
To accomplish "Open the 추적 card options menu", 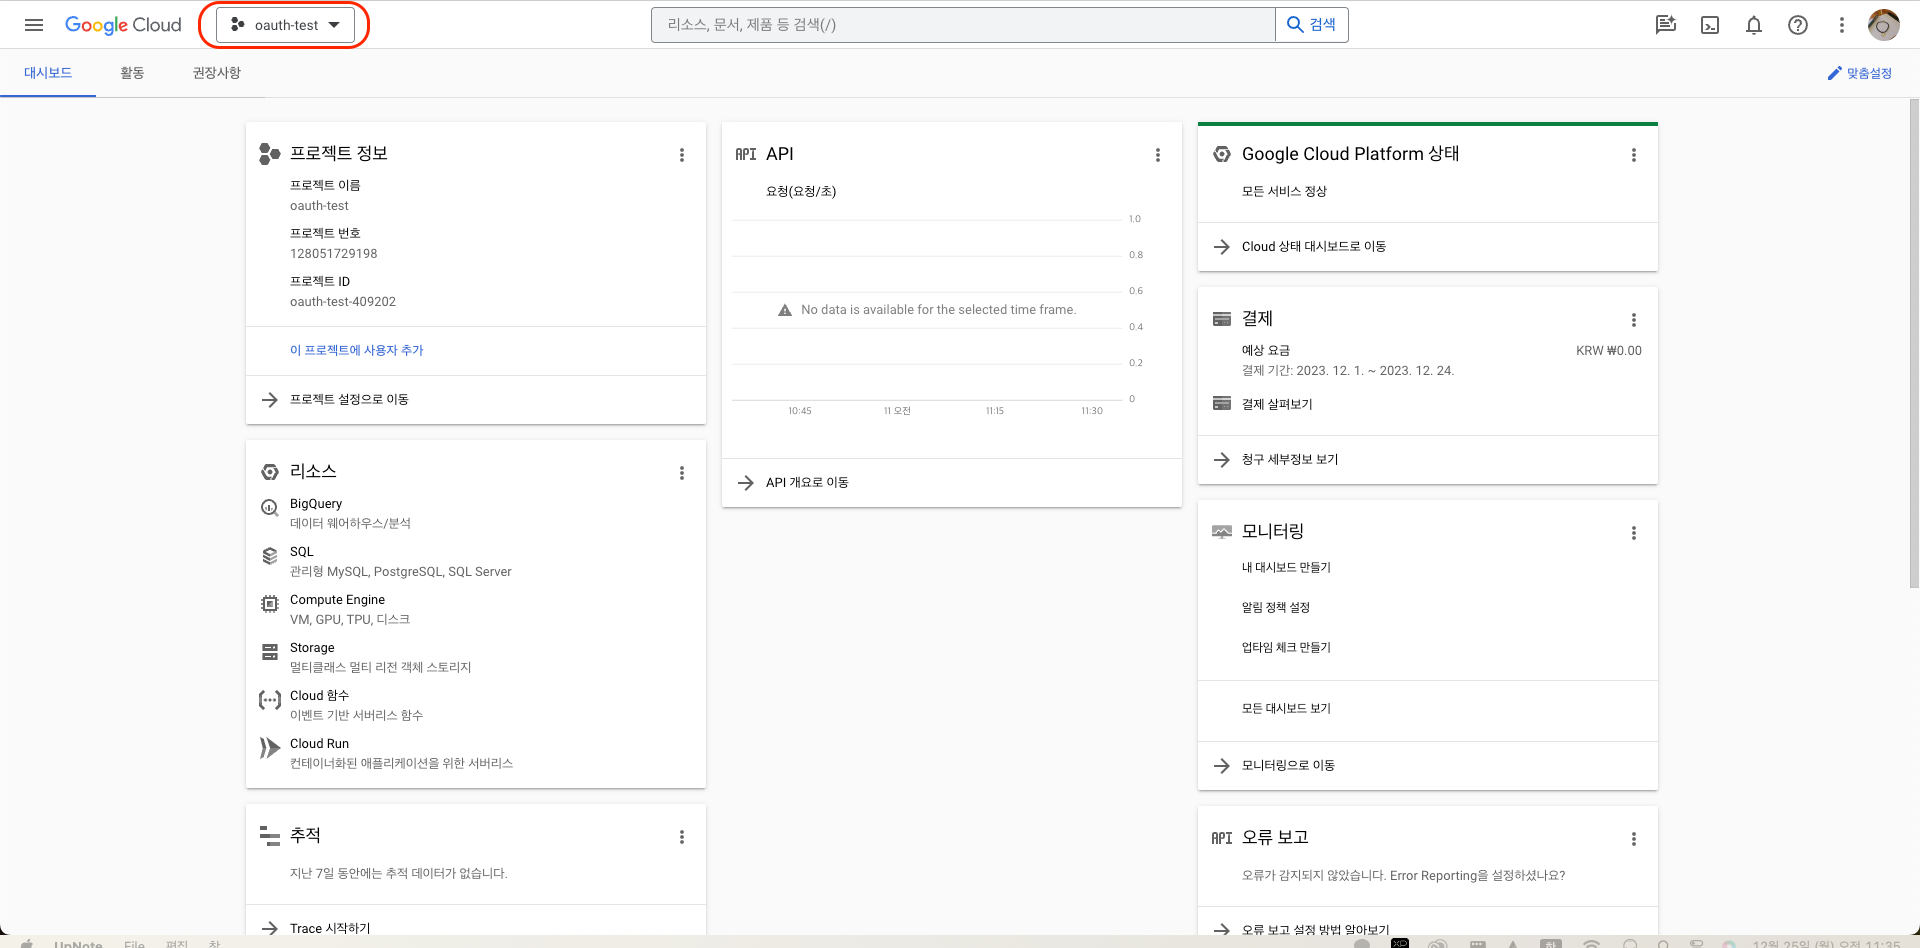I will [682, 837].
